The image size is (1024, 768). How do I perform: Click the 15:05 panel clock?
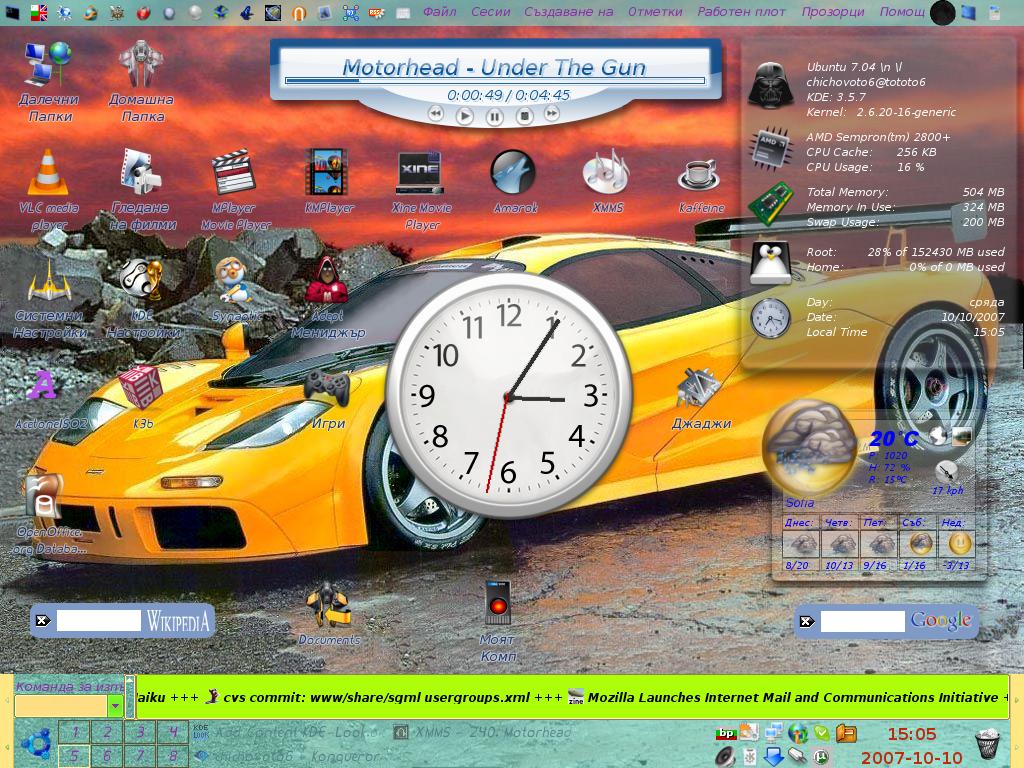tap(912, 734)
